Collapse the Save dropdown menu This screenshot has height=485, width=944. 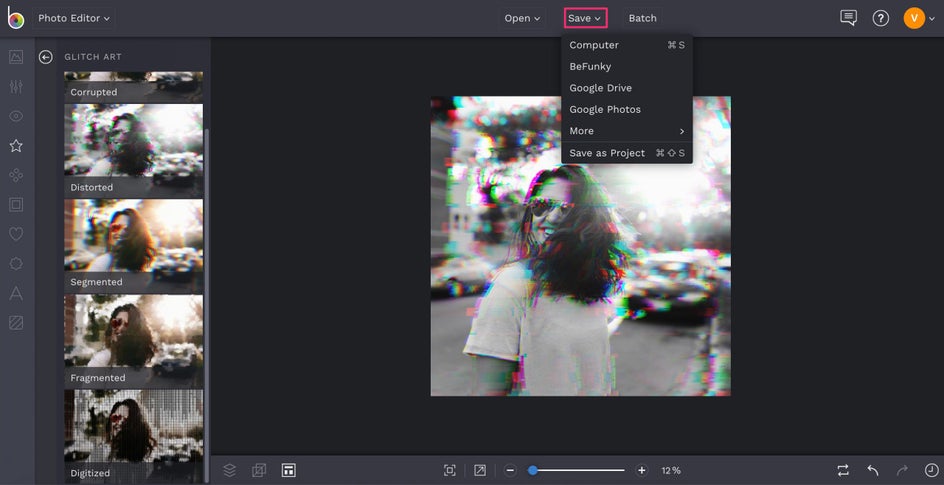click(x=585, y=18)
